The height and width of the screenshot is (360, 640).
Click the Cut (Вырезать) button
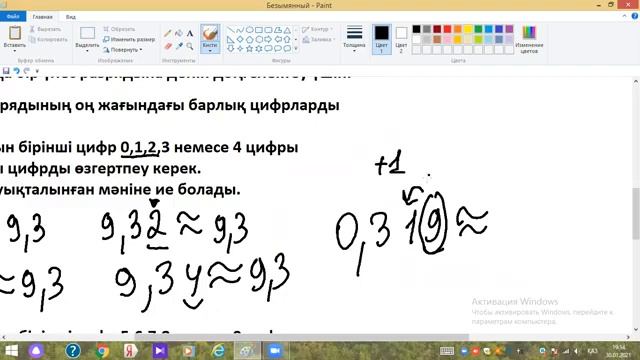coord(45,29)
